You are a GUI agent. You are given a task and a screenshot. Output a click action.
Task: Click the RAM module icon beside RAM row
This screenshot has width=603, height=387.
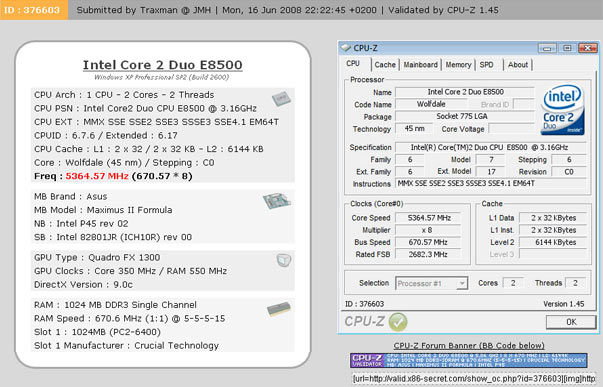279,309
